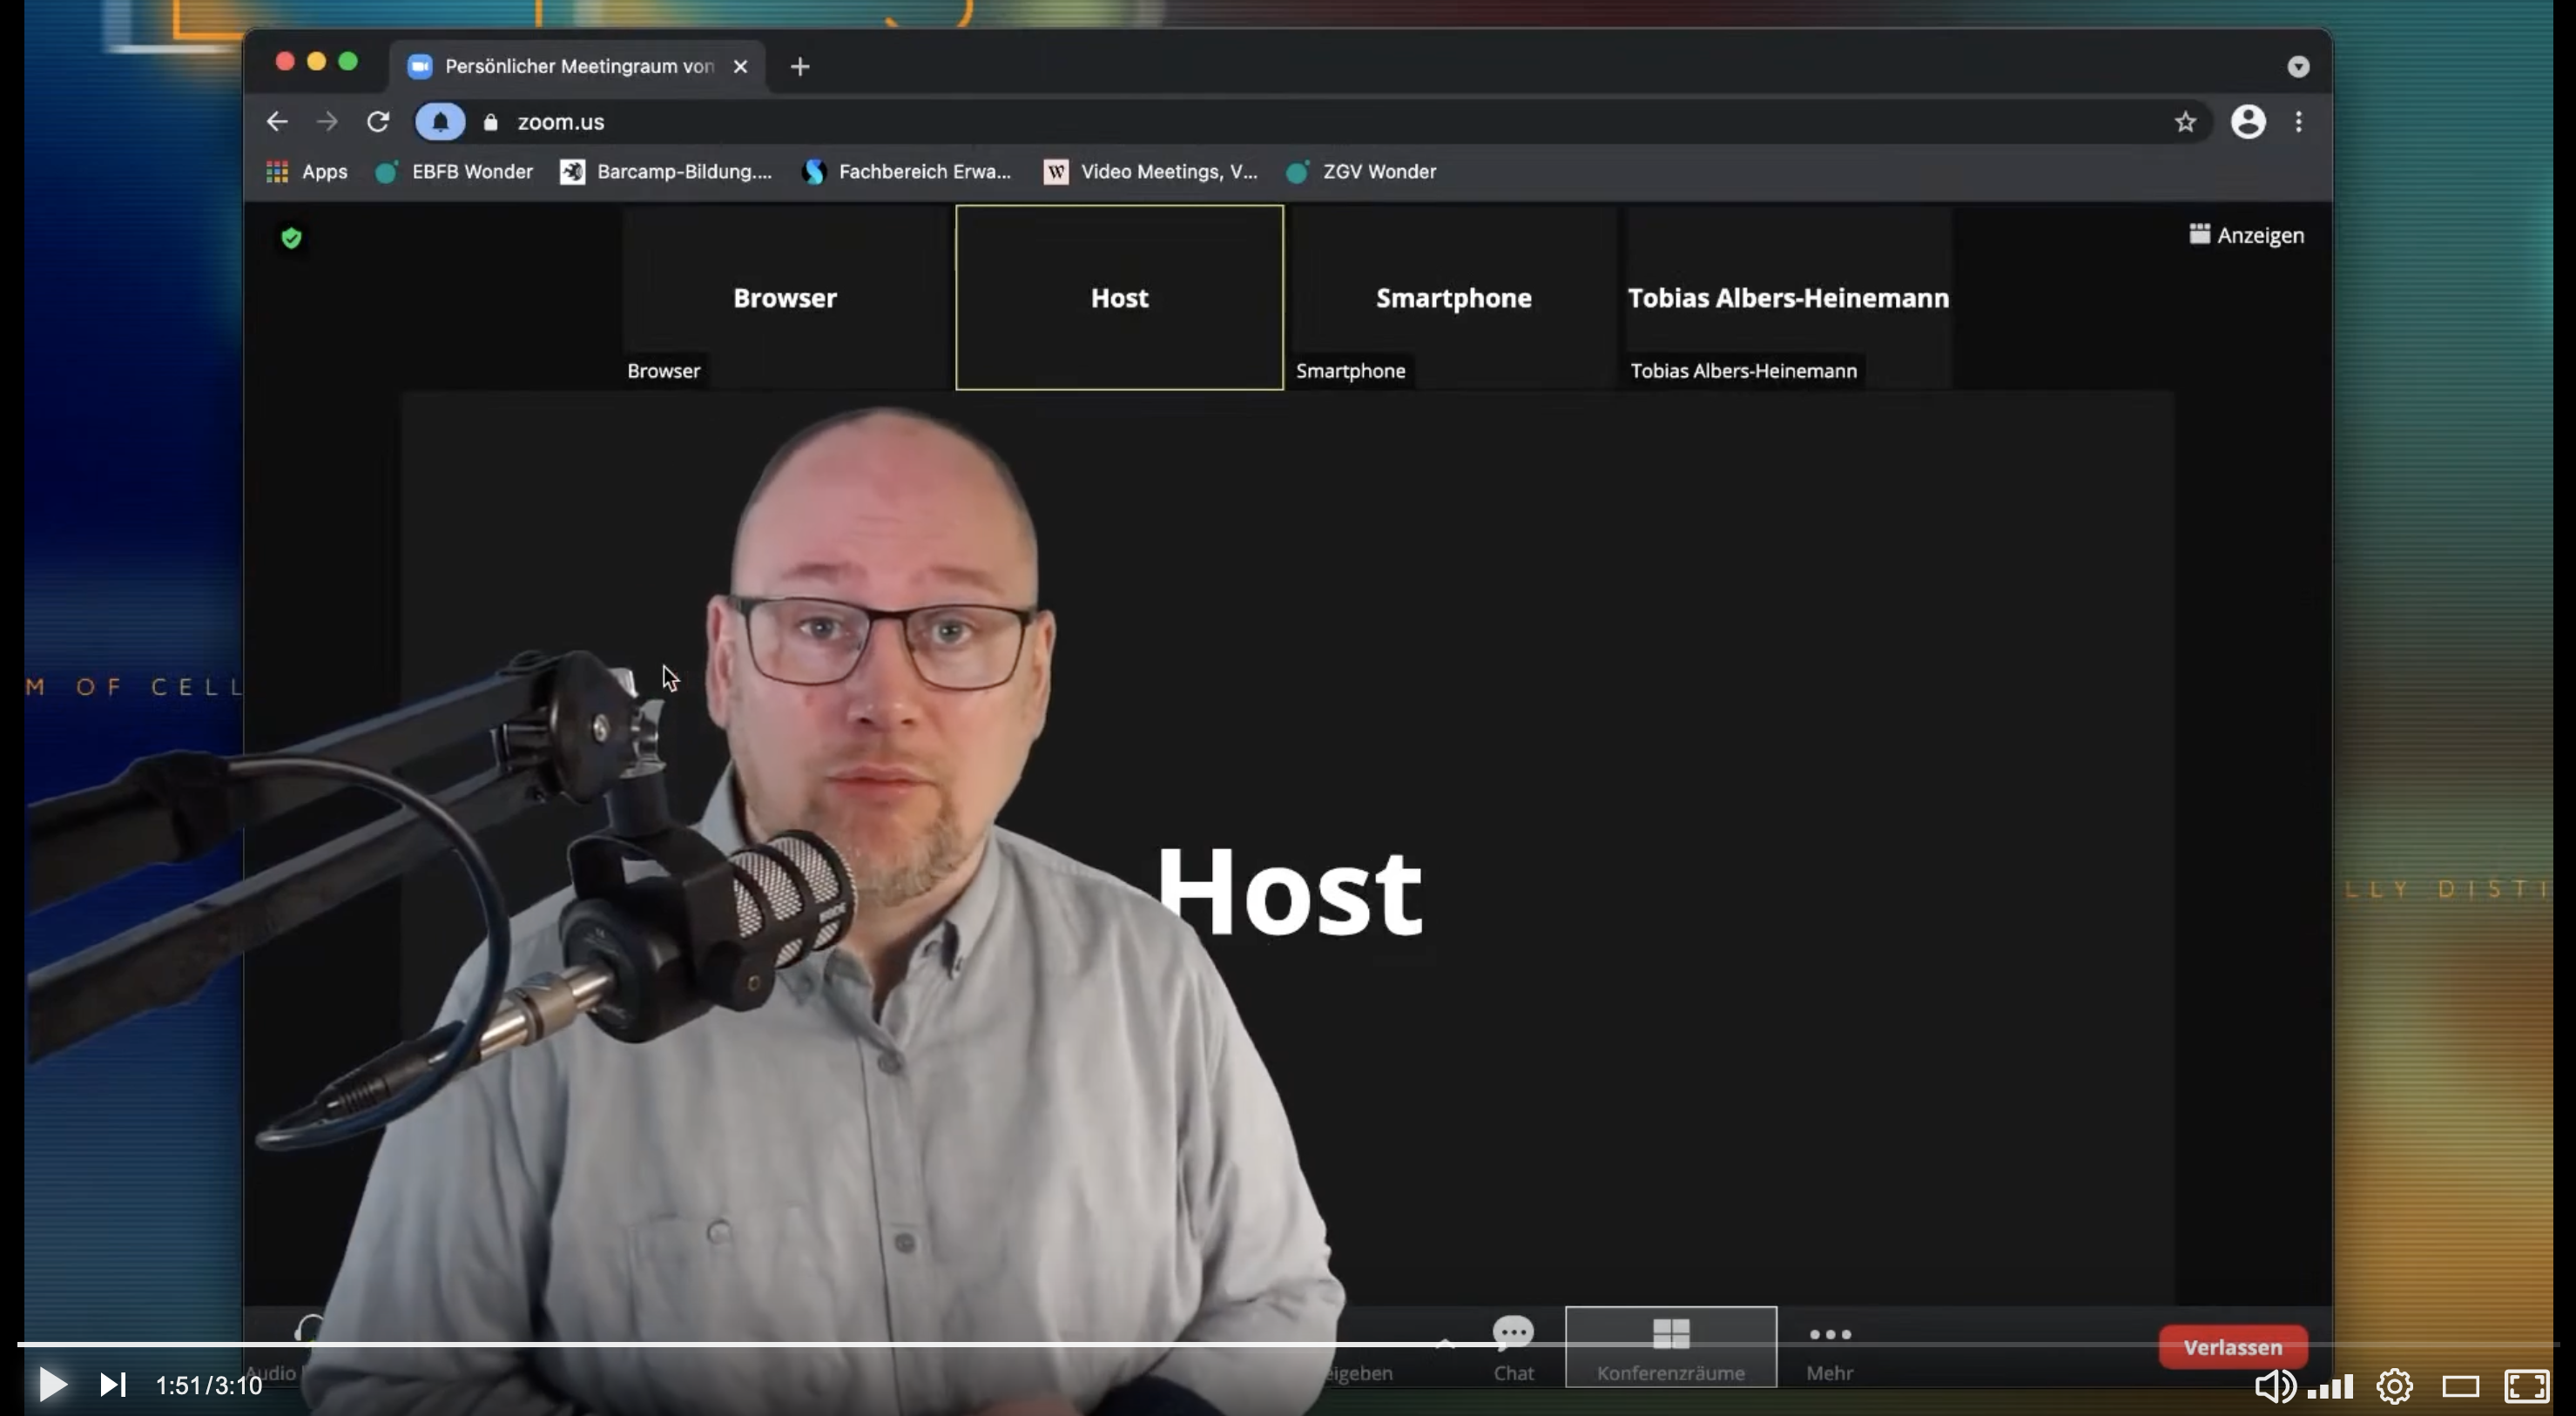Select the Smartphone participant thumbnail
This screenshot has width=2576, height=1416.
(x=1453, y=298)
